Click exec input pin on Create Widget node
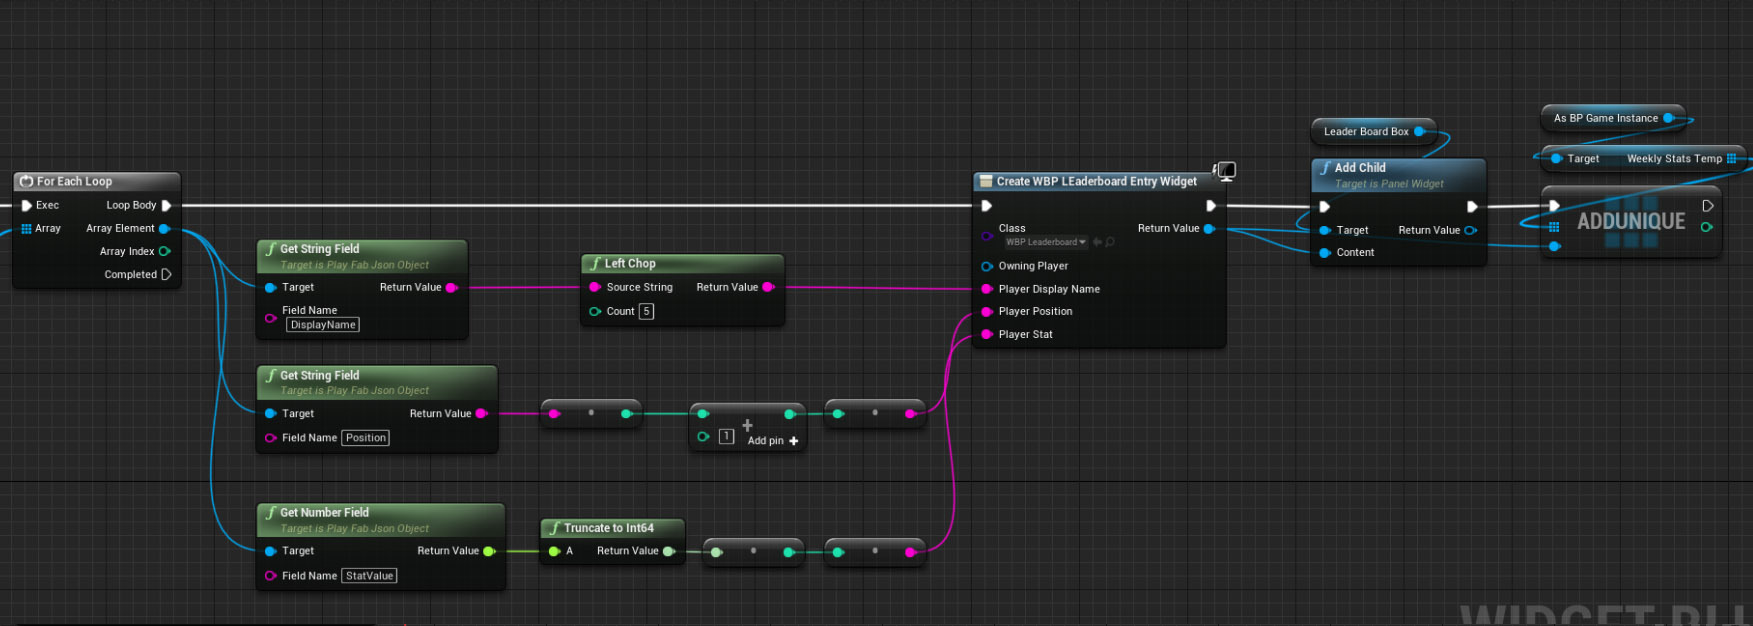This screenshot has height=626, width=1753. 987,206
